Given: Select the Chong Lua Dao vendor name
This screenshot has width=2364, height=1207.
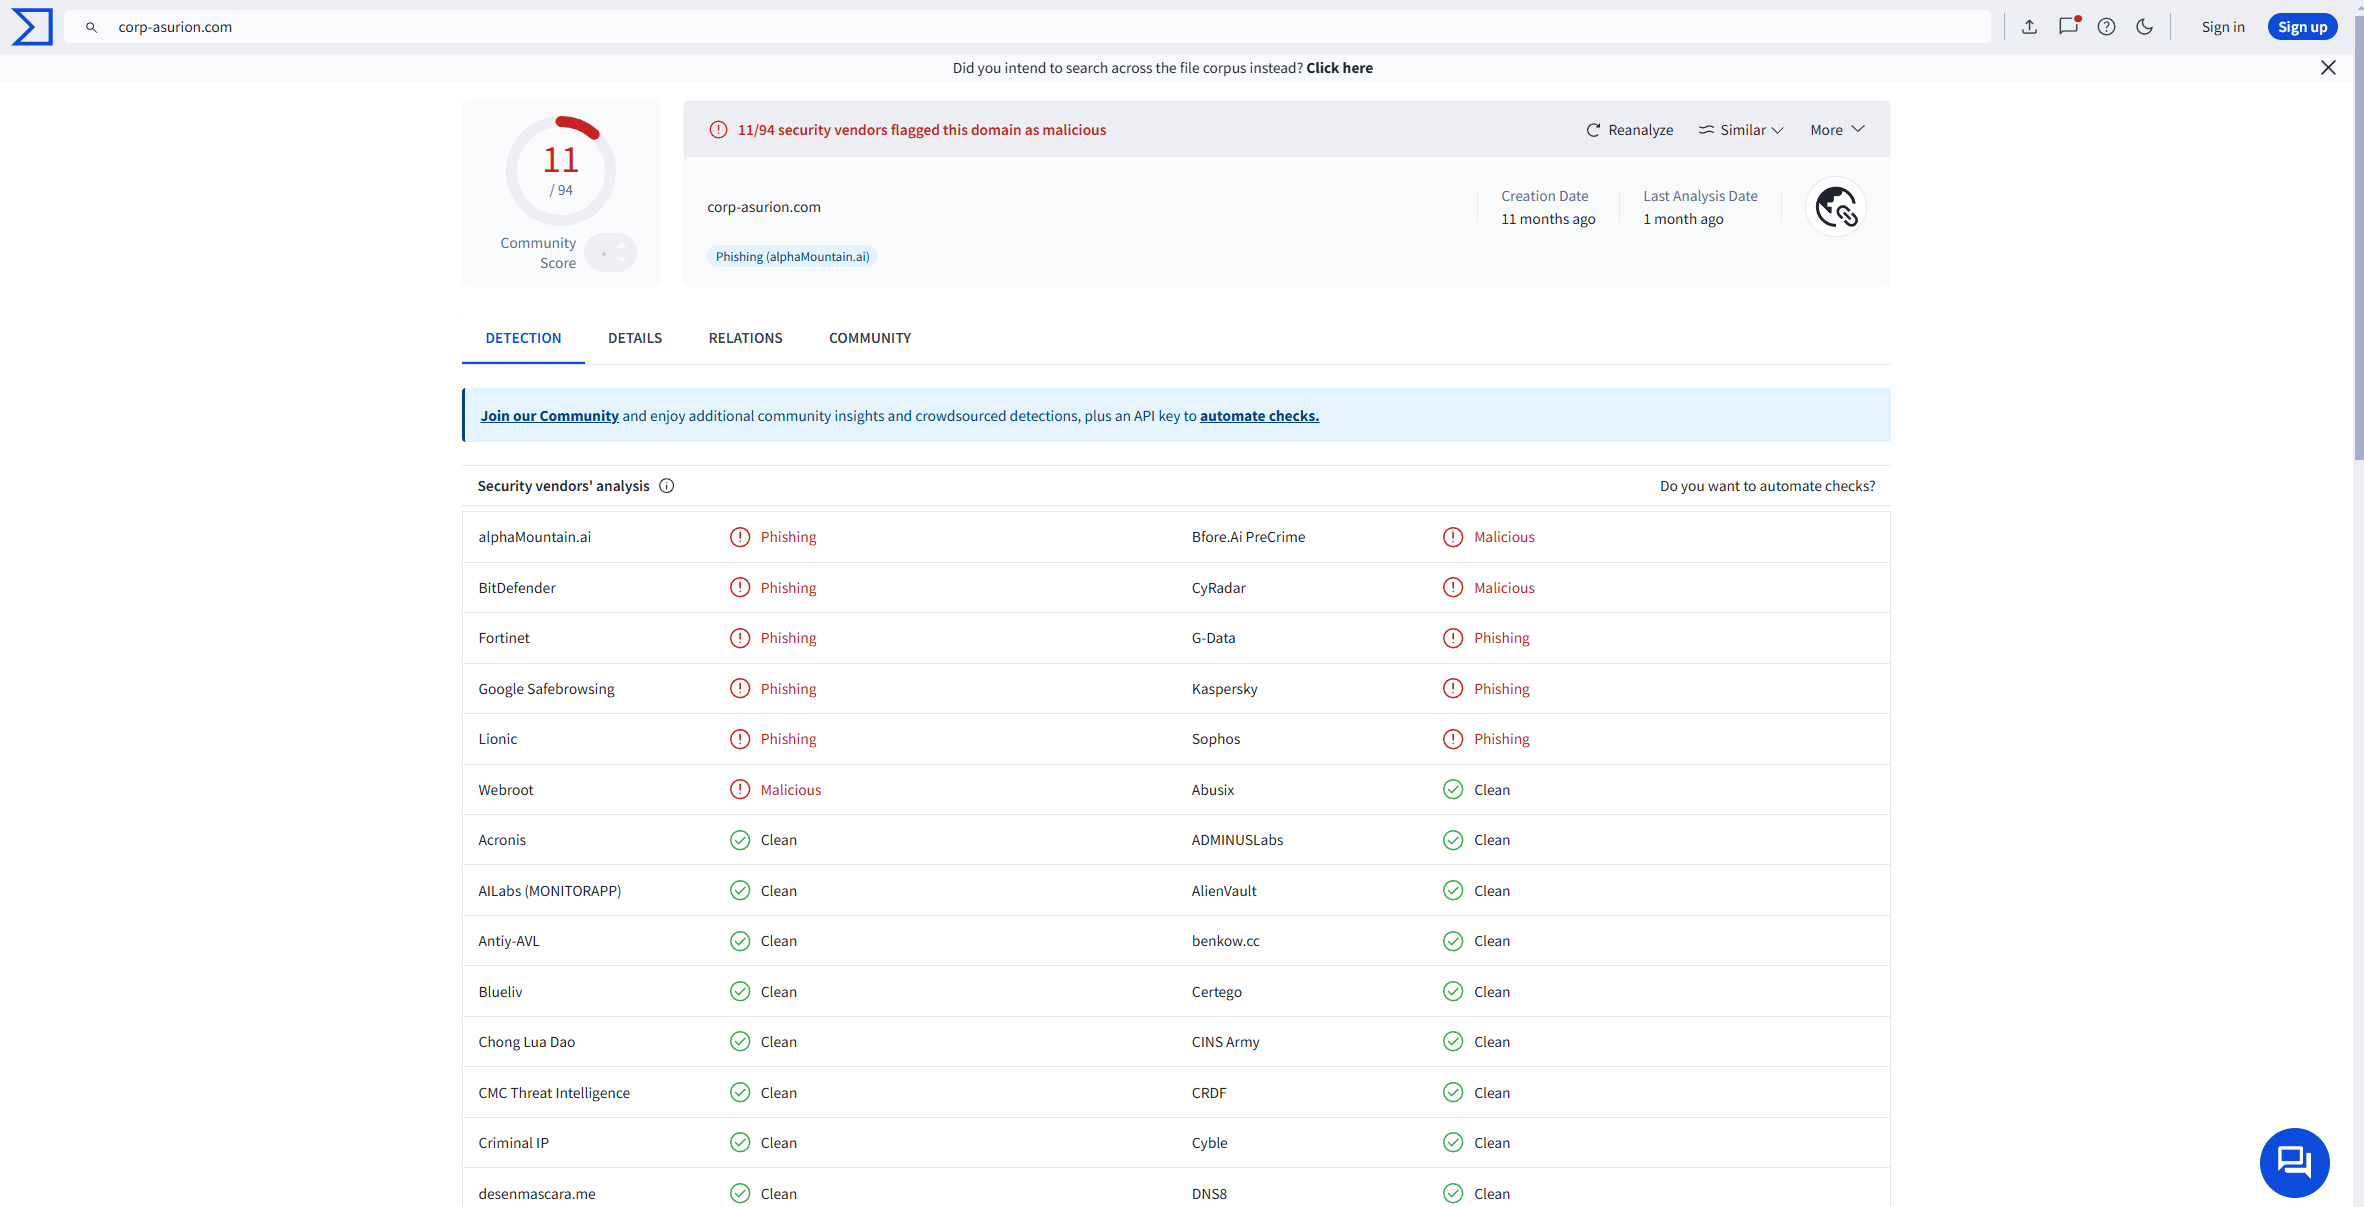Looking at the screenshot, I should (x=526, y=1042).
